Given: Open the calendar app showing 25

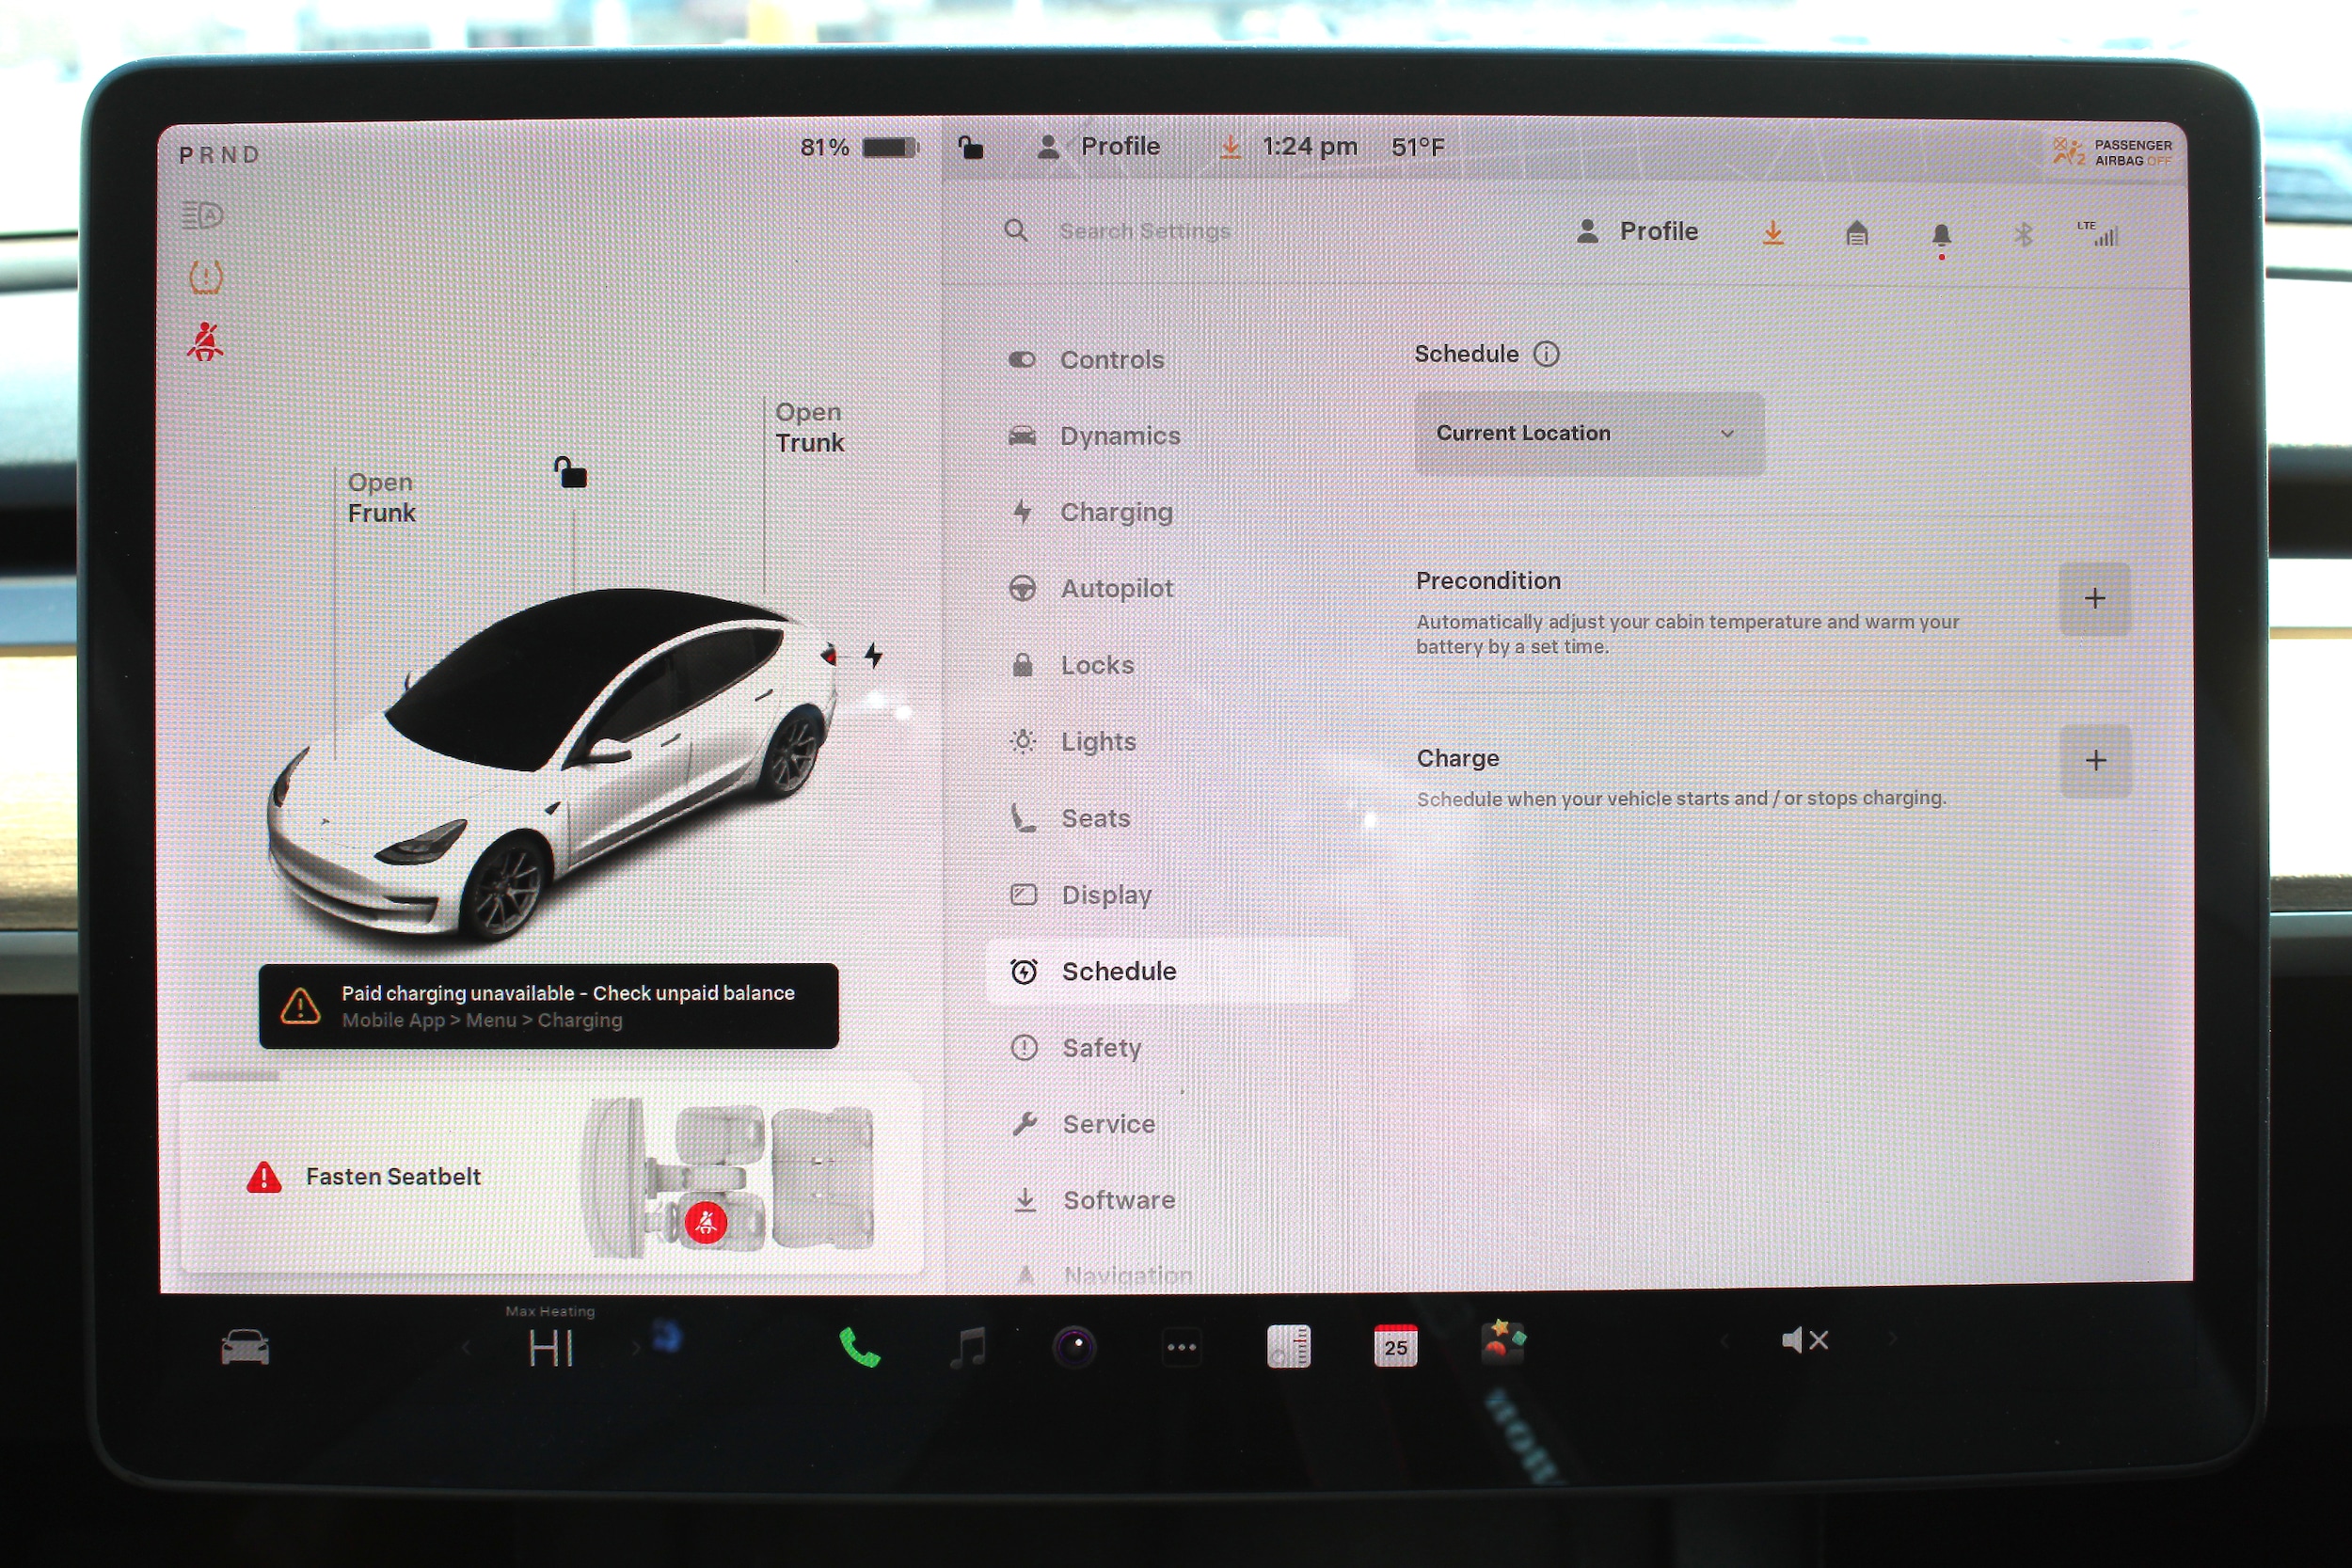Looking at the screenshot, I should click(x=1395, y=1347).
